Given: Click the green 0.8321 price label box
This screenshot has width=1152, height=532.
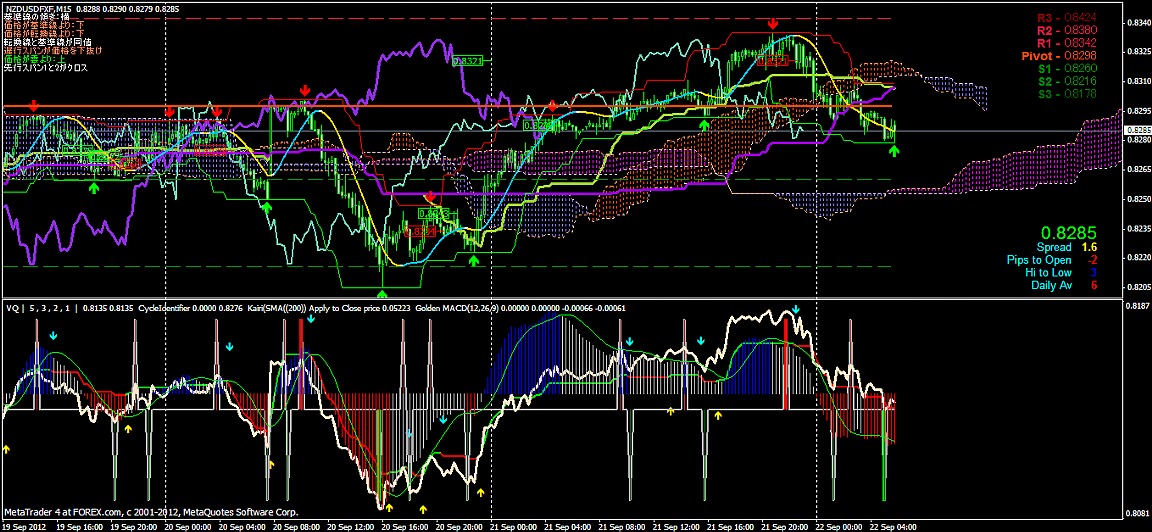Looking at the screenshot, I should [x=468, y=62].
